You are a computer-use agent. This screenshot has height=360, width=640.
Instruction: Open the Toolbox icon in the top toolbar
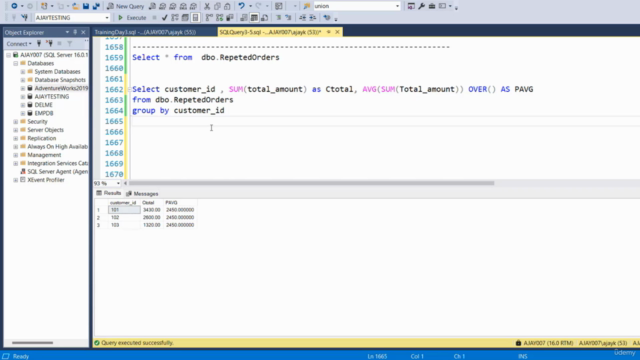coord(432,6)
